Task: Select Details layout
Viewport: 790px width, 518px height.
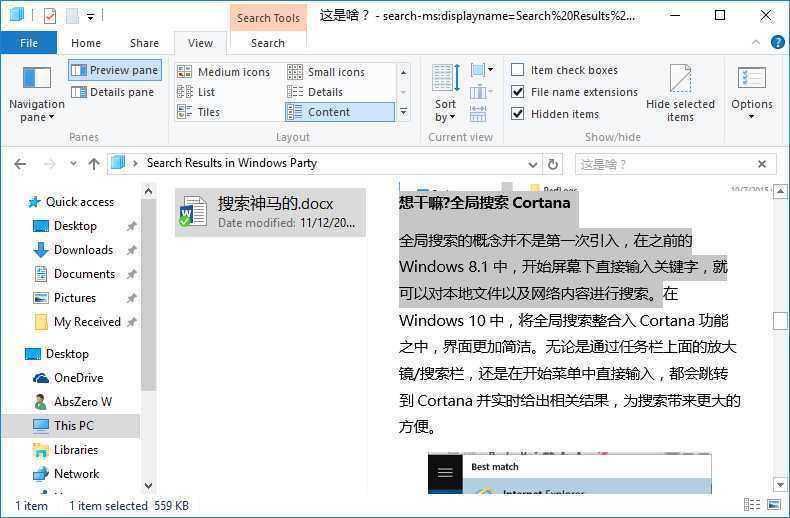Action: pos(315,92)
